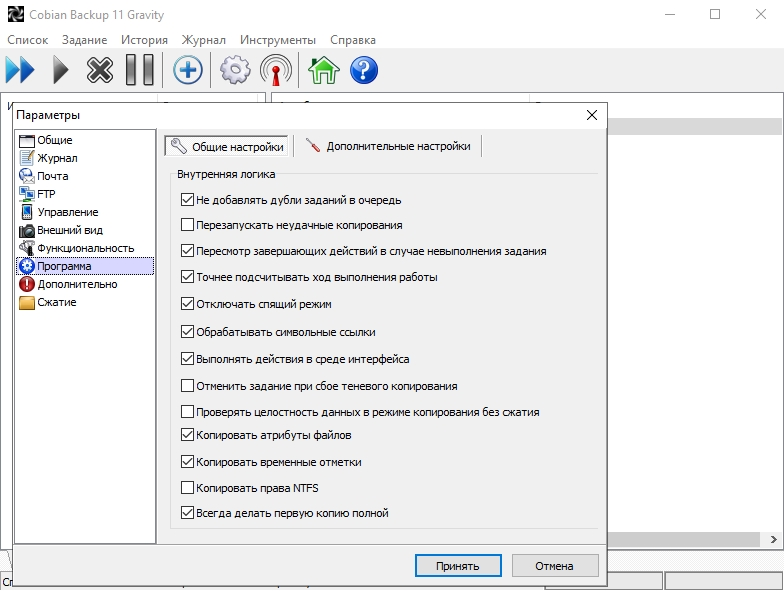The width and height of the screenshot is (784, 591).
Task: Run all tasks with double-arrow icon
Action: click(x=20, y=70)
